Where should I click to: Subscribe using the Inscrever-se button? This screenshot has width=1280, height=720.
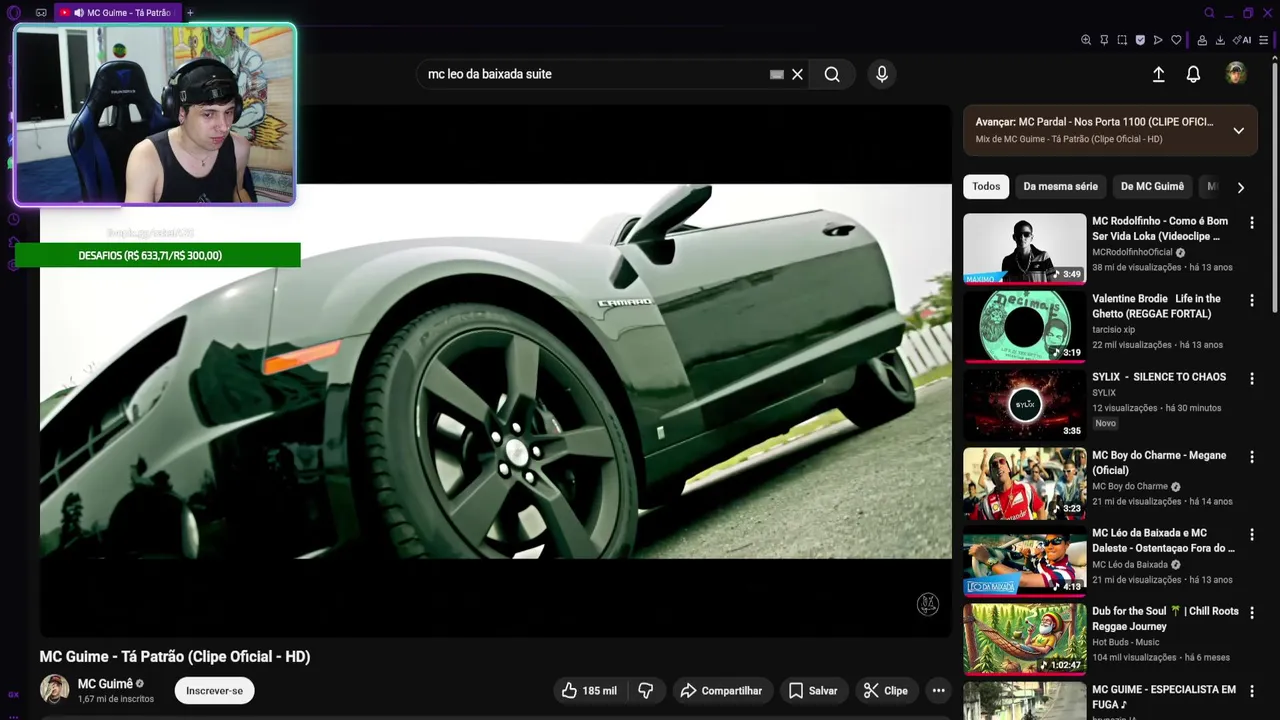[x=214, y=690]
